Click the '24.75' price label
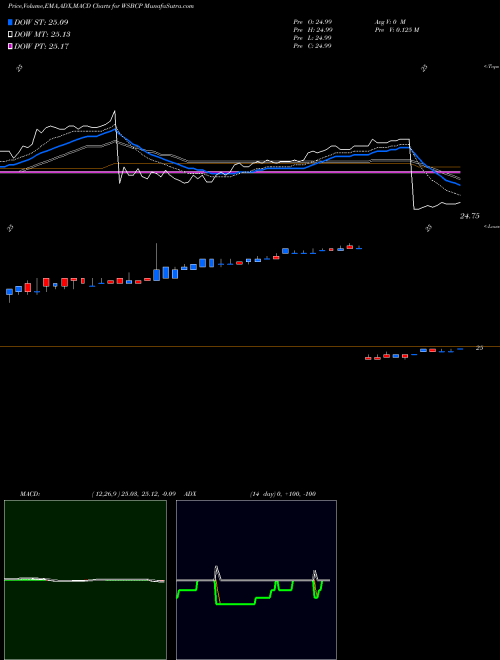 (469, 216)
